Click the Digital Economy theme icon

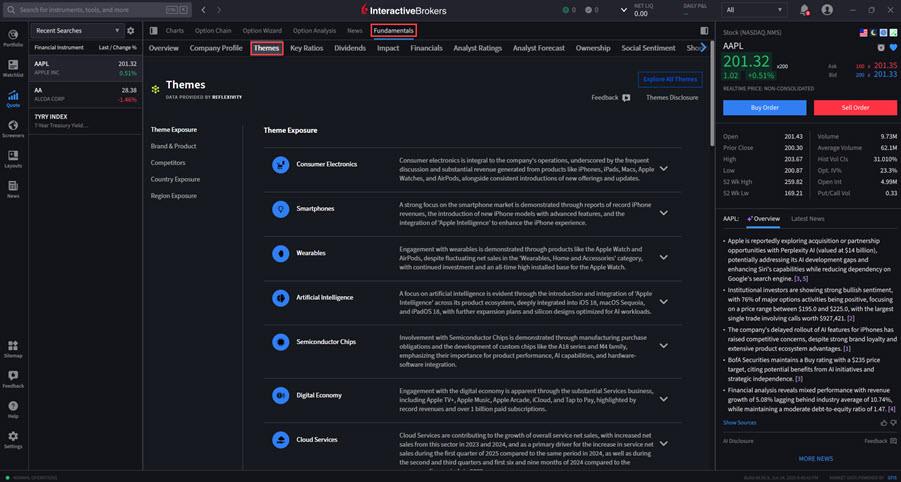(x=280, y=395)
